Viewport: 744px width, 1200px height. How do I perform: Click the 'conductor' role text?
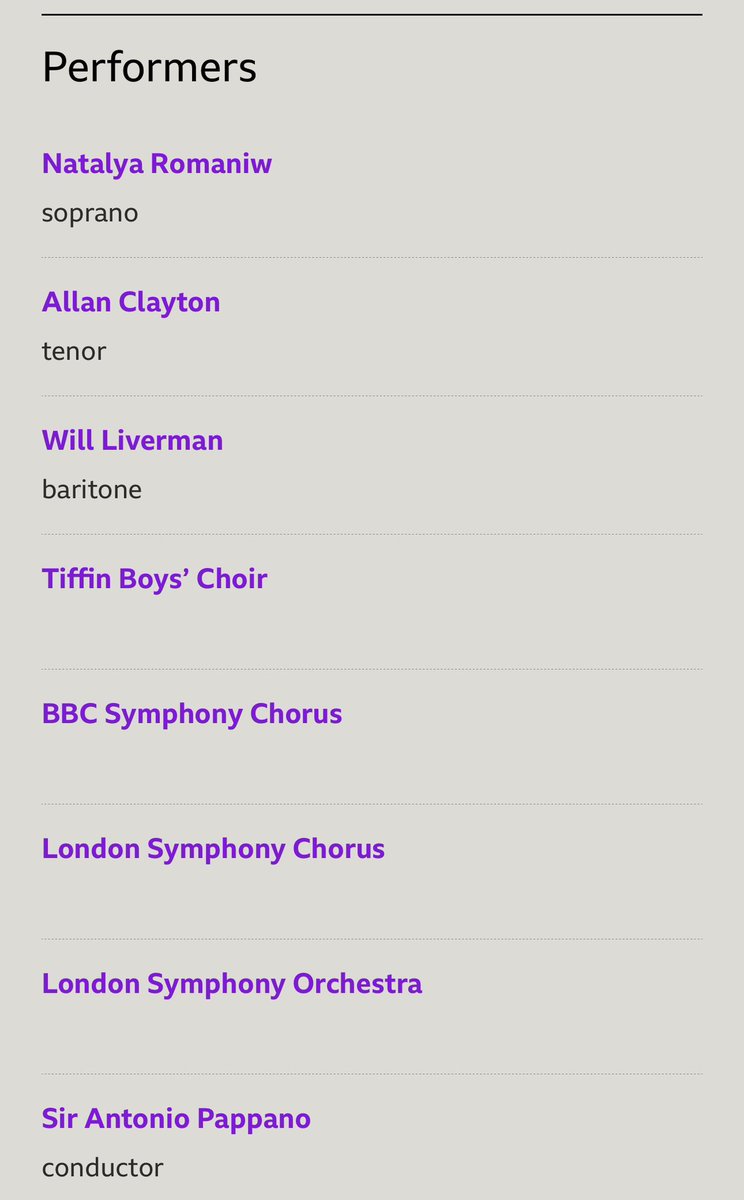[x=102, y=1167]
